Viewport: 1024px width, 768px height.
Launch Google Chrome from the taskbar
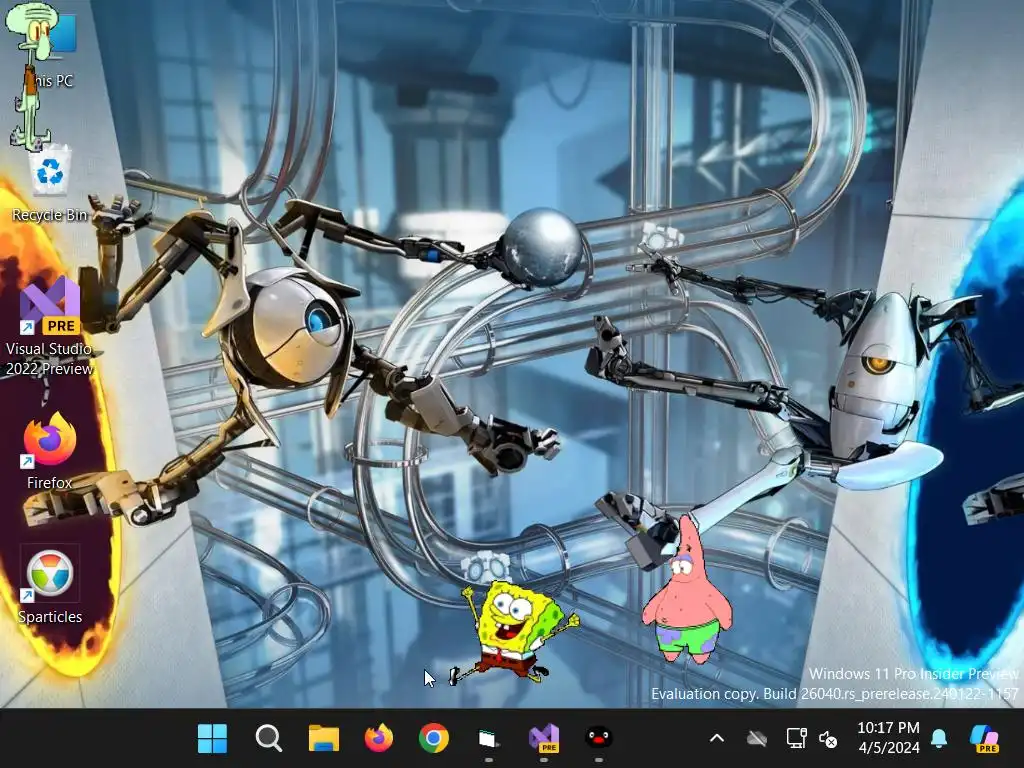[x=434, y=738]
